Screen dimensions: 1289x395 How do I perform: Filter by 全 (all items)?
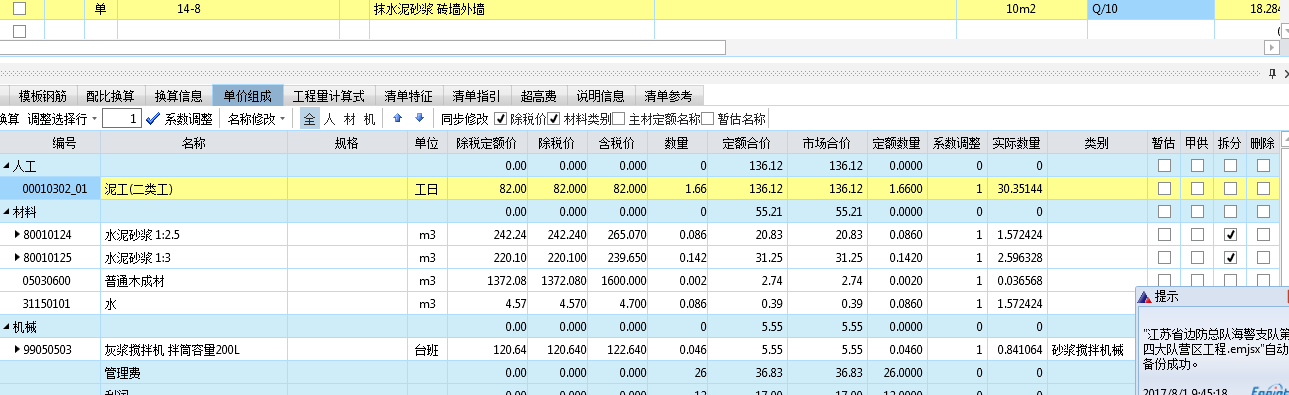(x=309, y=118)
